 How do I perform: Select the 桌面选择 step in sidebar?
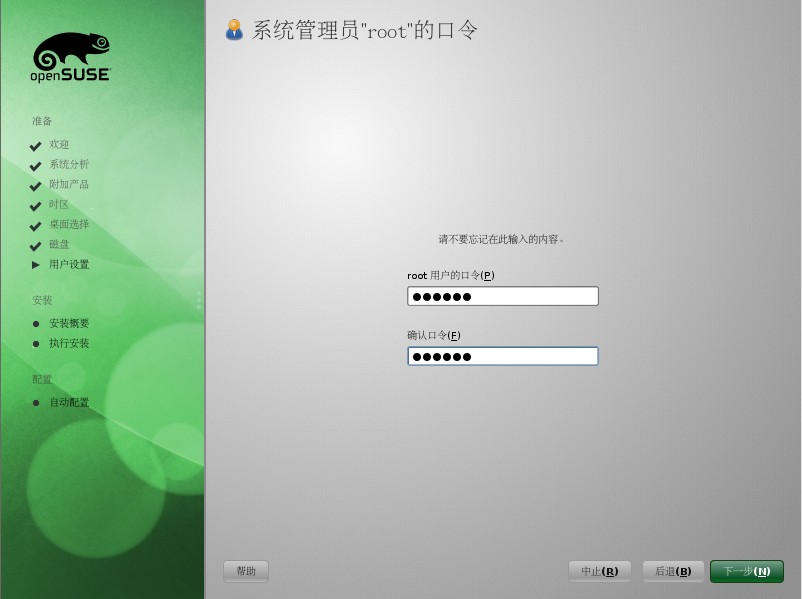(x=69, y=224)
